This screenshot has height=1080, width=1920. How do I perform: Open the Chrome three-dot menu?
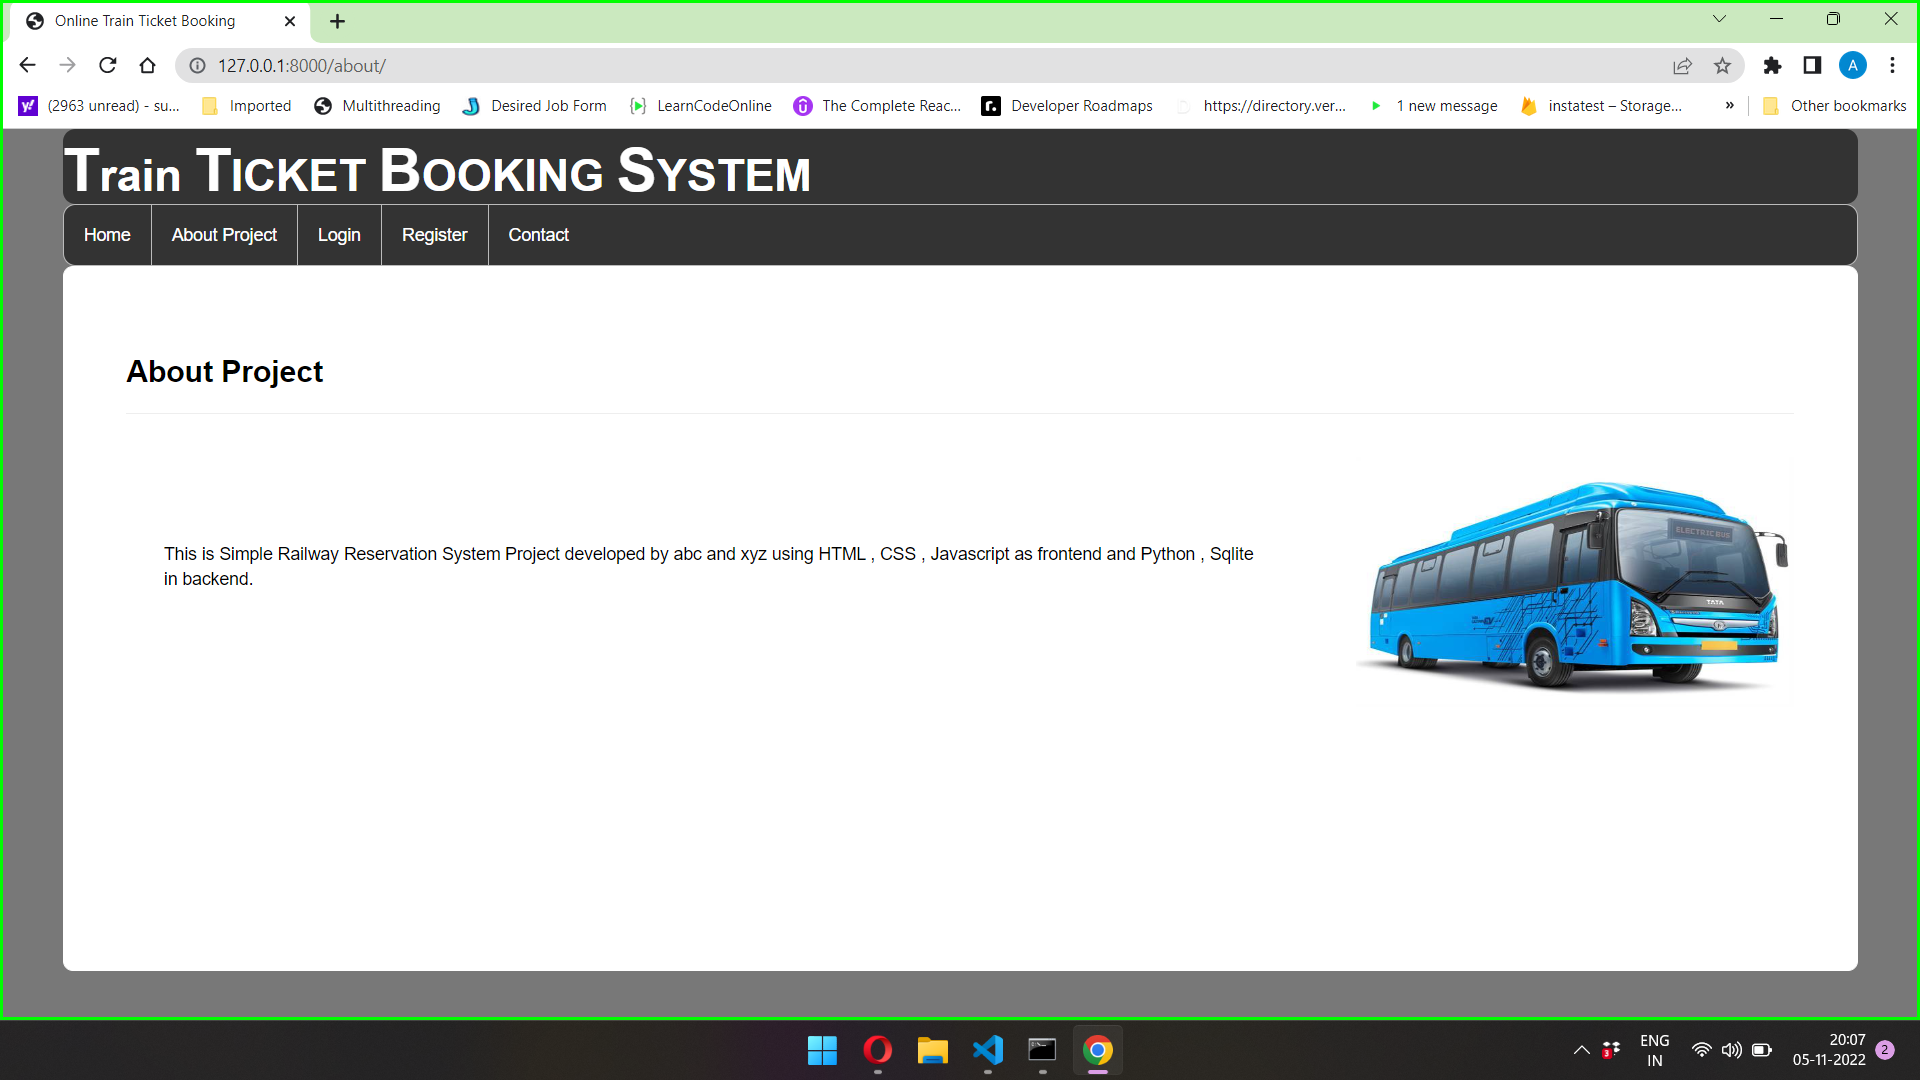click(x=1892, y=66)
